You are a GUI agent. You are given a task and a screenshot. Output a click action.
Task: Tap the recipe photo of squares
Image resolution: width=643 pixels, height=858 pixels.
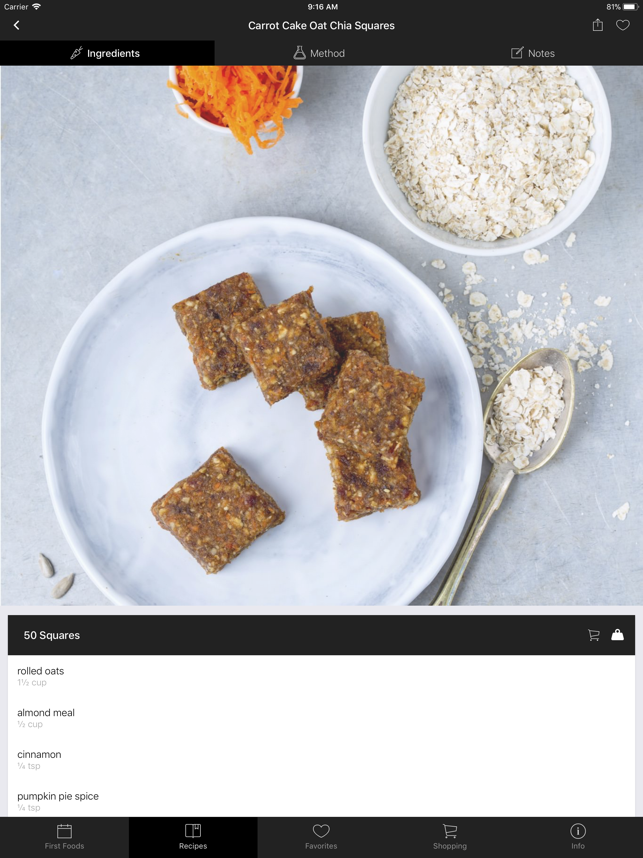tap(321, 335)
